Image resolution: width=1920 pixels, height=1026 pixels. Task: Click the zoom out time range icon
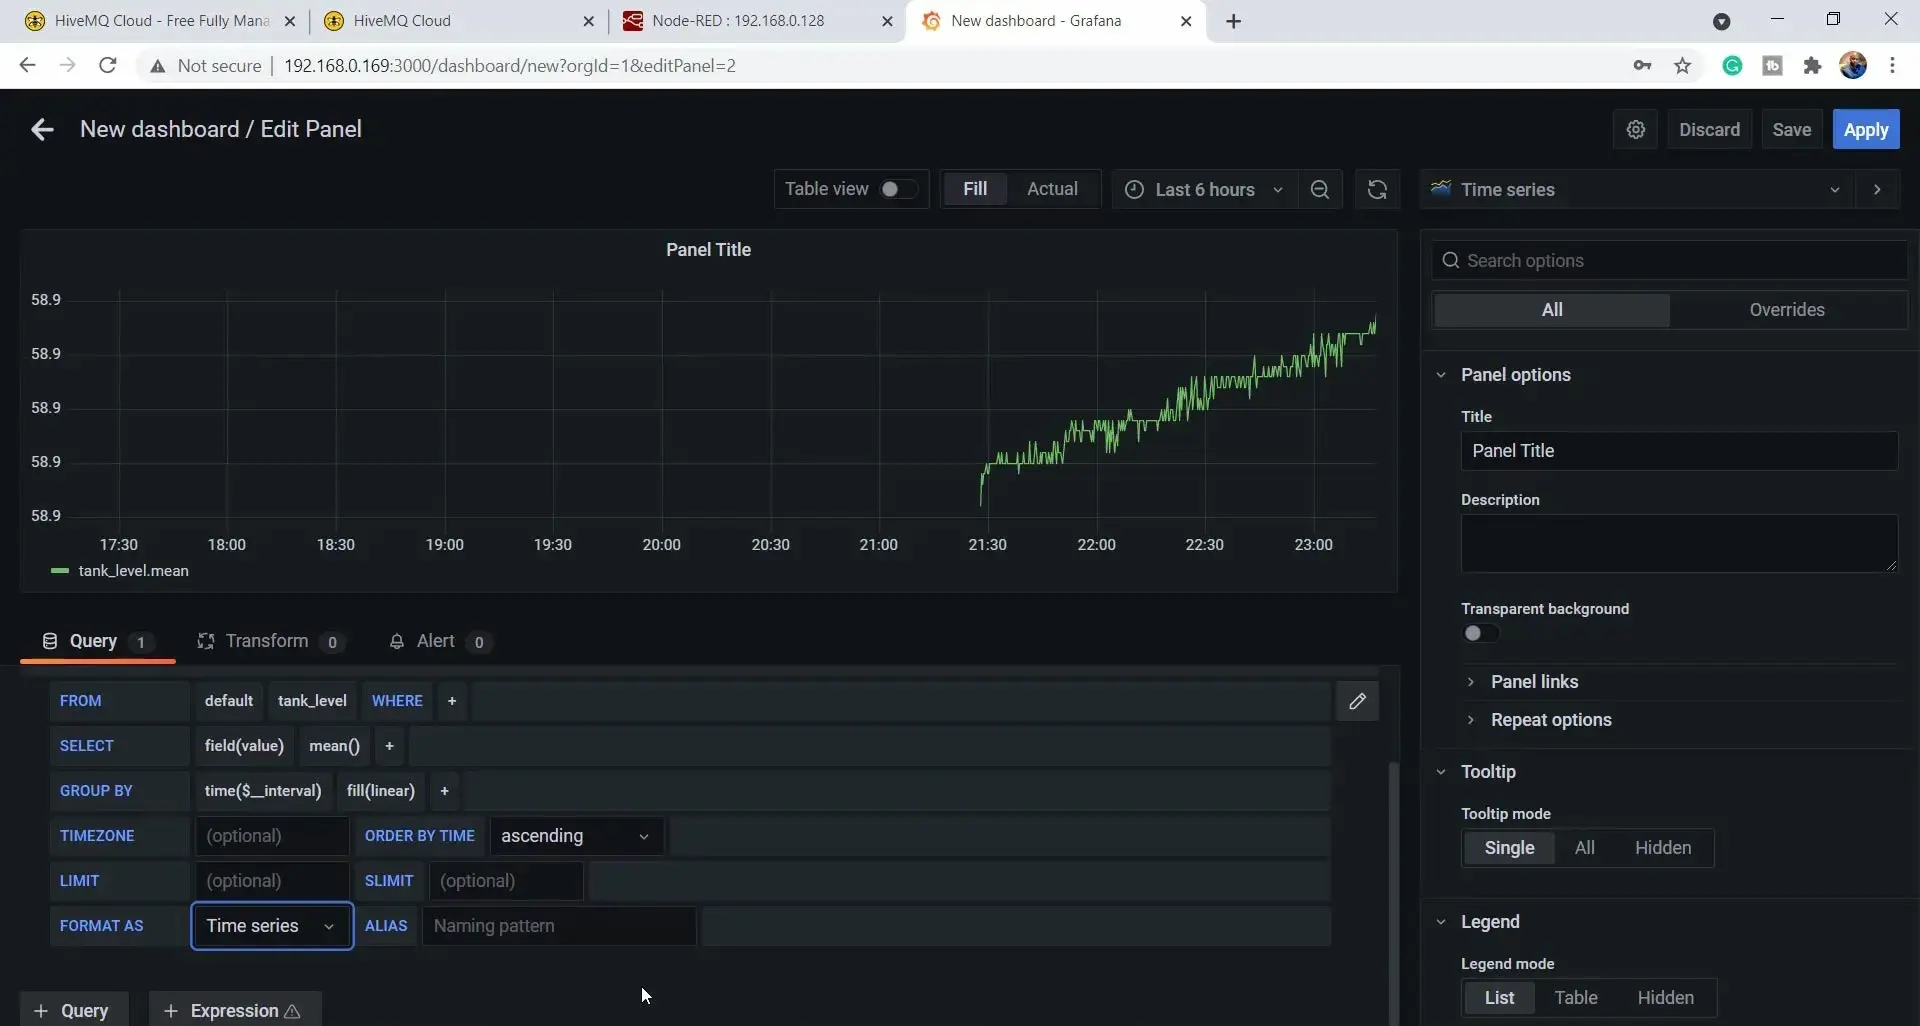(x=1320, y=190)
